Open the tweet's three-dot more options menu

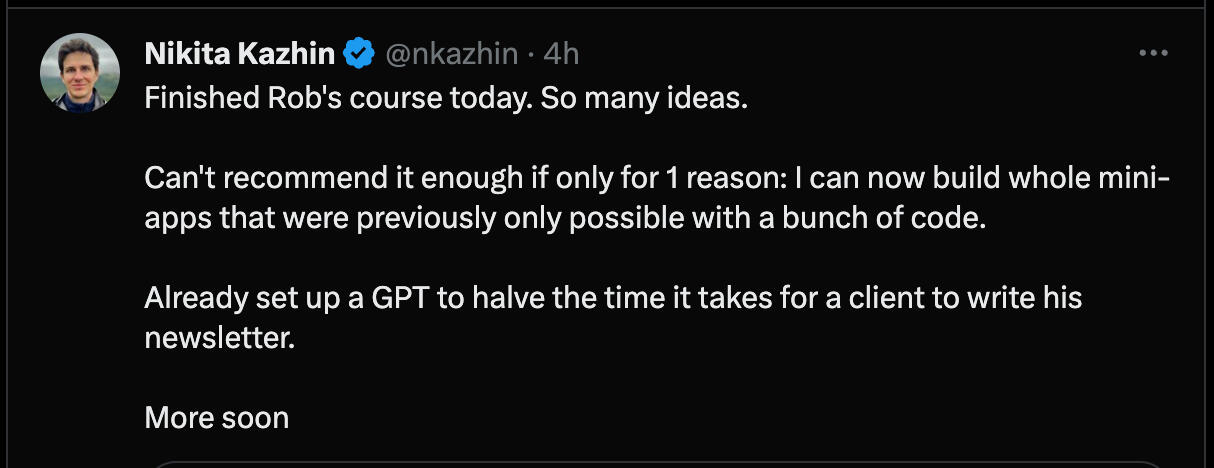tap(1154, 54)
